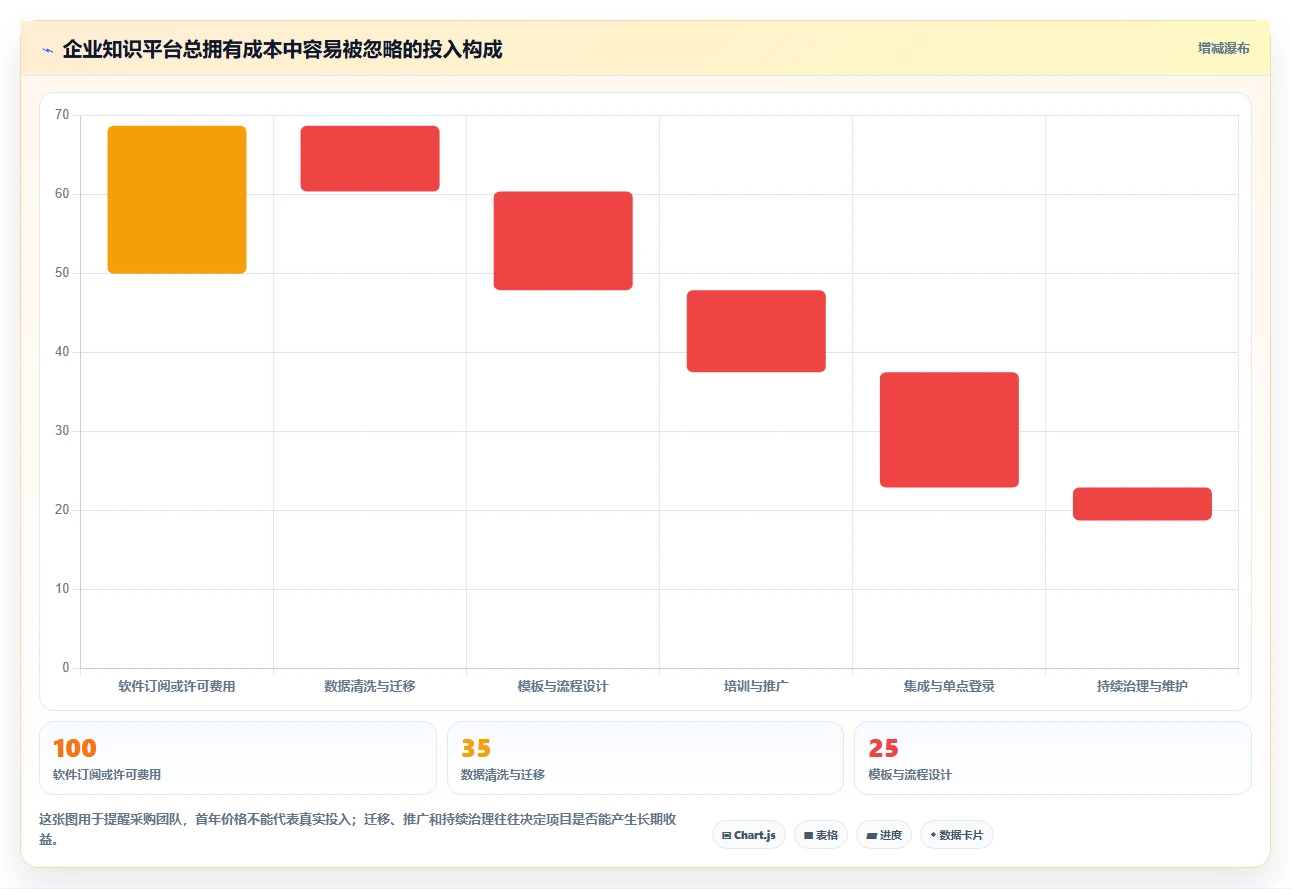Click the red 模板与流程设计 bar

click(563, 241)
